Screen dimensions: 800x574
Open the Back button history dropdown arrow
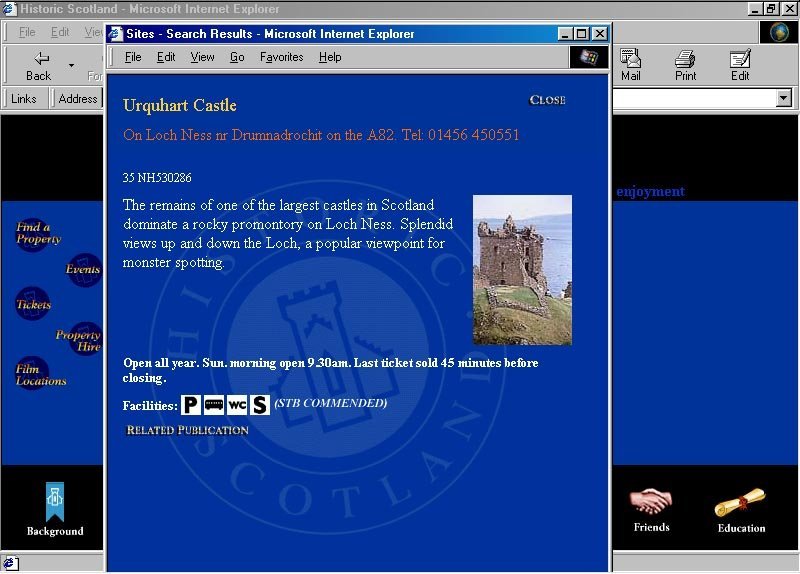pos(71,66)
